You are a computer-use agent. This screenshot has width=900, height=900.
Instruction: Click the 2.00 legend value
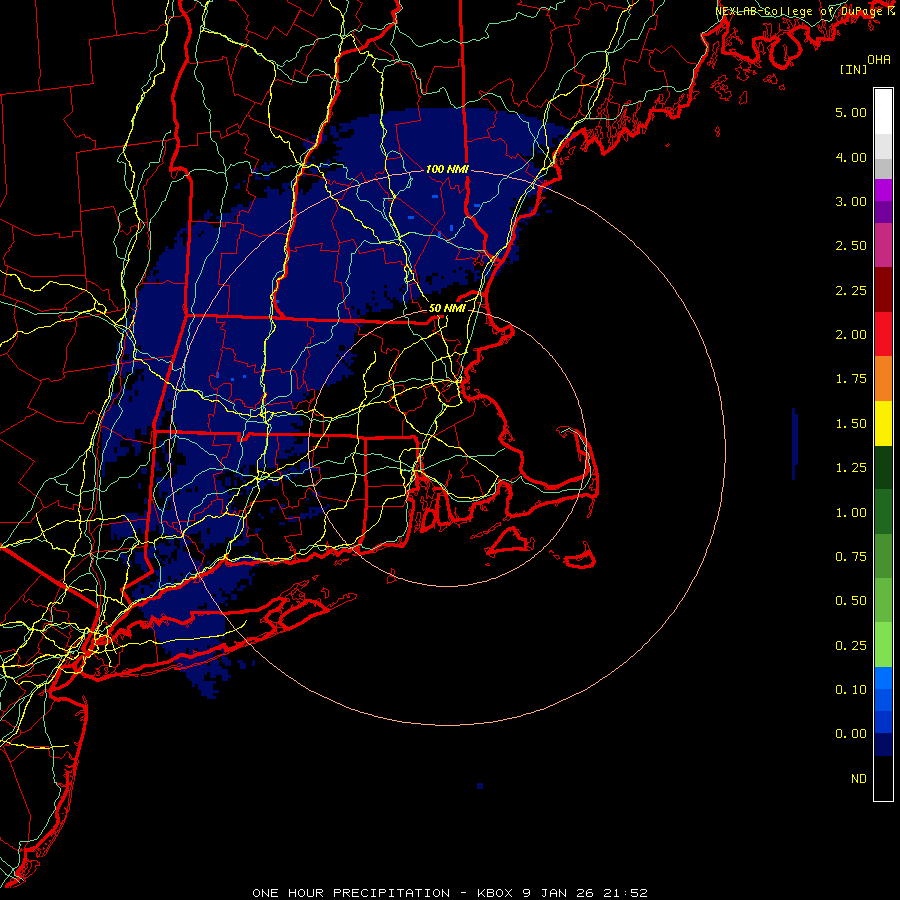[851, 335]
